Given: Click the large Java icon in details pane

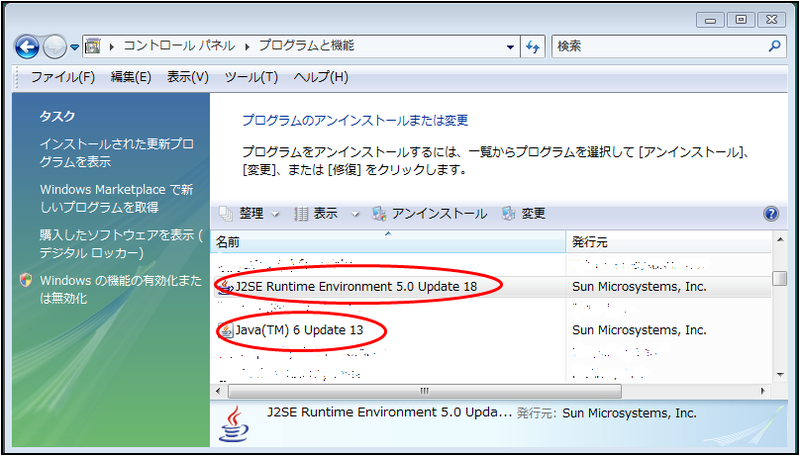Looking at the screenshot, I should point(234,423).
